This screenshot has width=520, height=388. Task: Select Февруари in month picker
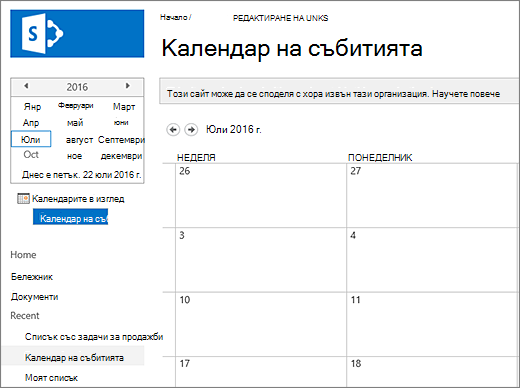tap(76, 106)
